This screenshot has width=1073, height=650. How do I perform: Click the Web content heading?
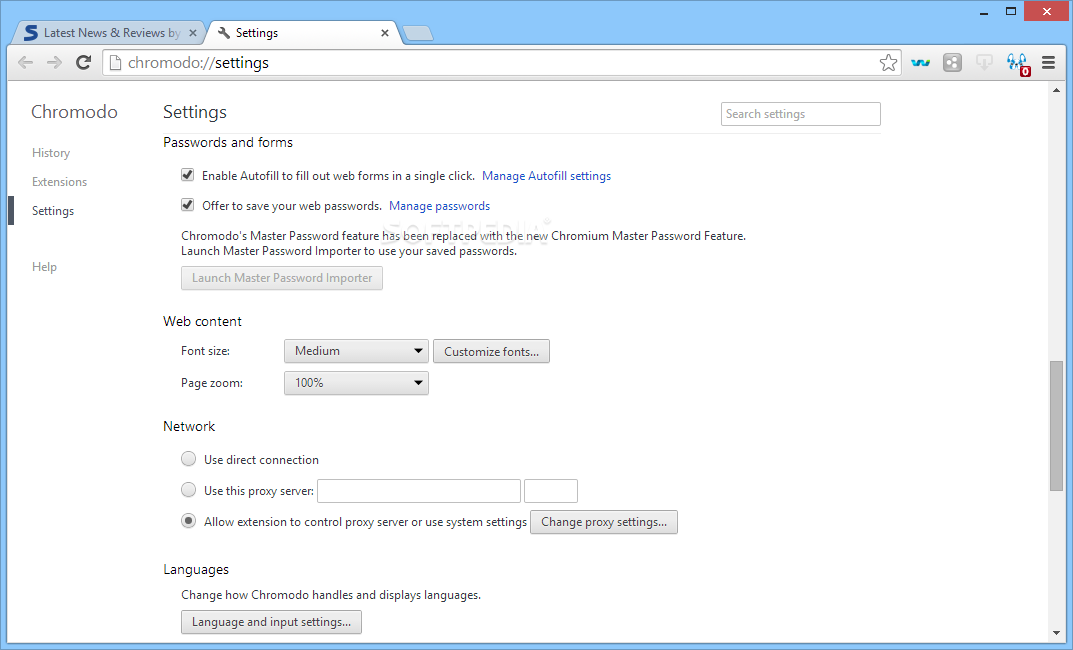(x=203, y=322)
